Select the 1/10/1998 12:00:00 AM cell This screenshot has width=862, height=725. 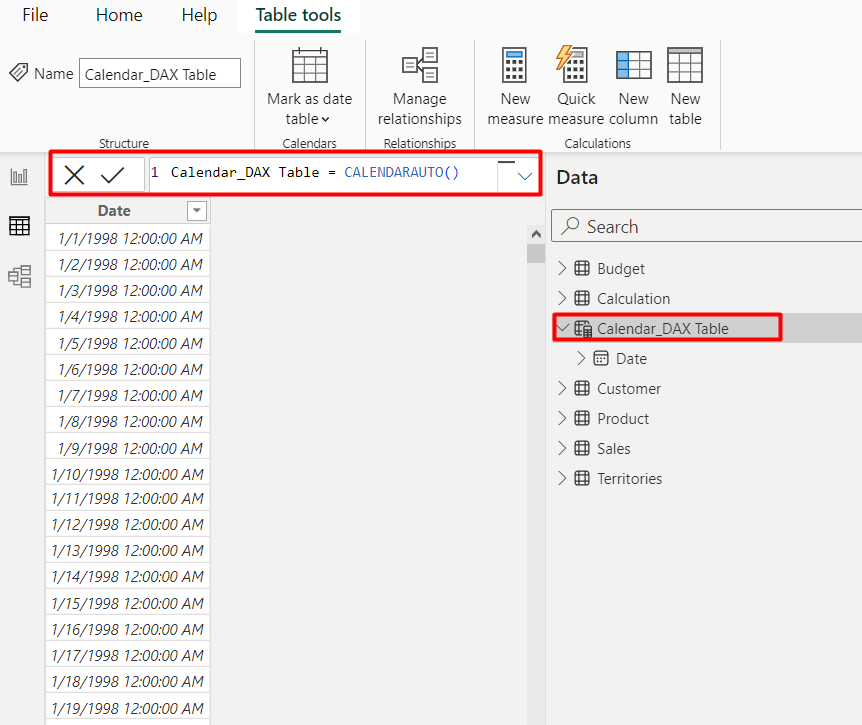click(128, 474)
